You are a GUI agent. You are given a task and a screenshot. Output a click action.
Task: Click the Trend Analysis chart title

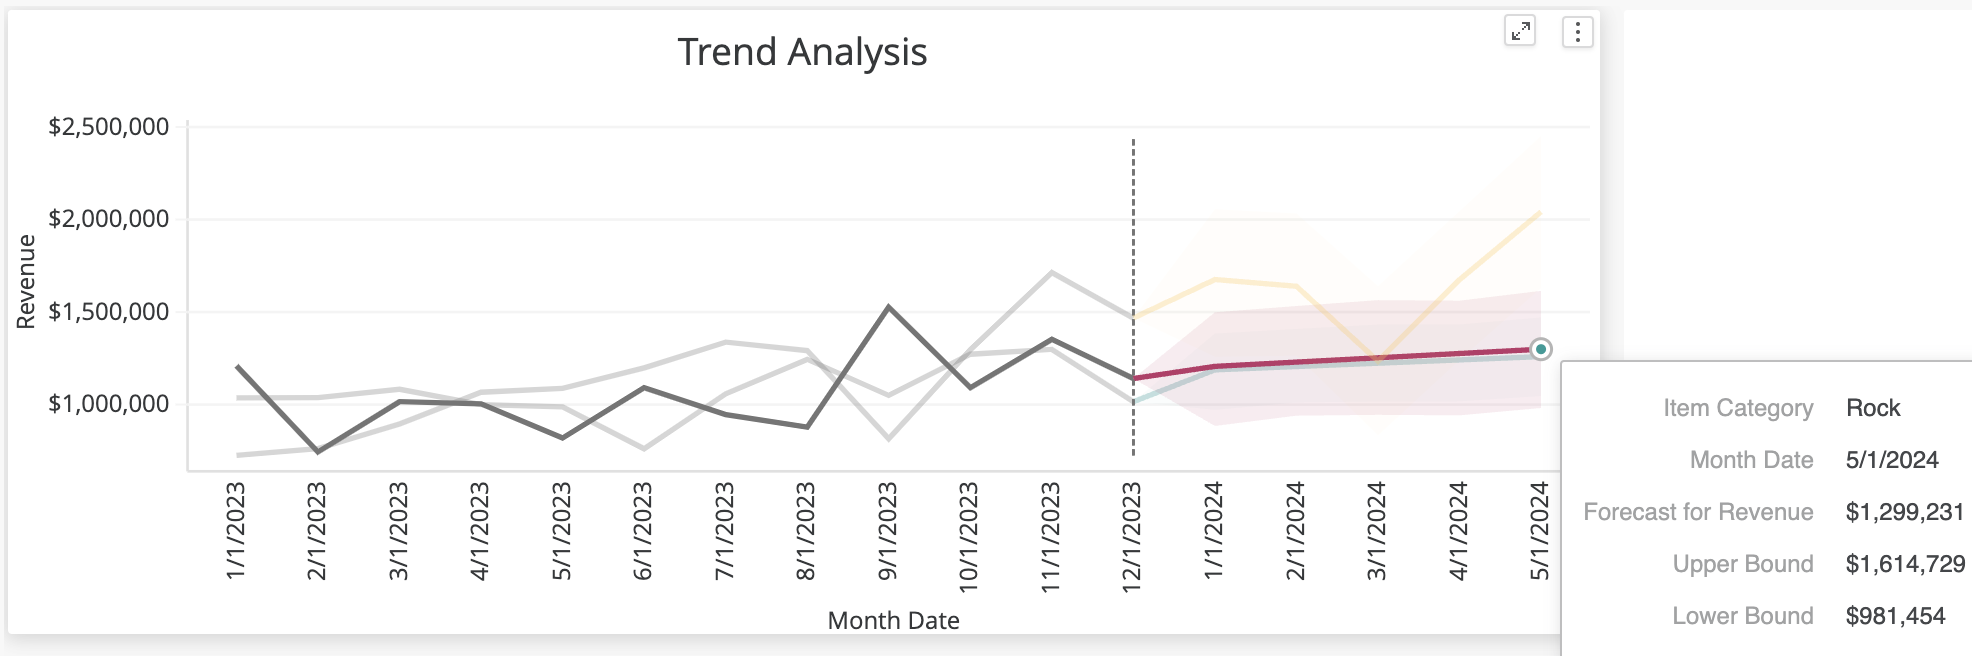coord(802,52)
